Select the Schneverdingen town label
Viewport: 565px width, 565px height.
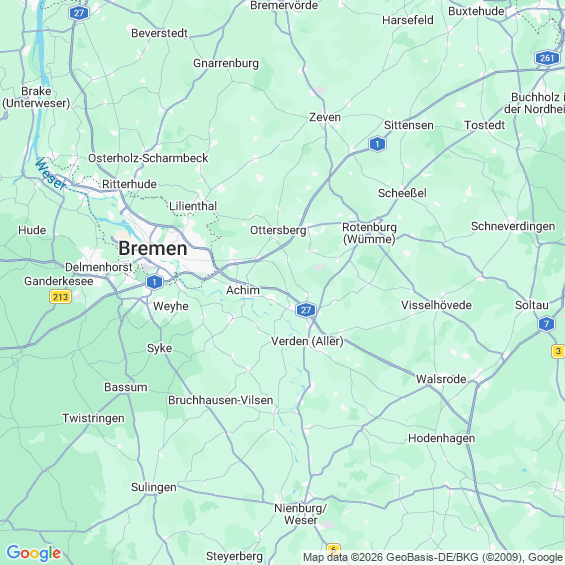tap(513, 226)
